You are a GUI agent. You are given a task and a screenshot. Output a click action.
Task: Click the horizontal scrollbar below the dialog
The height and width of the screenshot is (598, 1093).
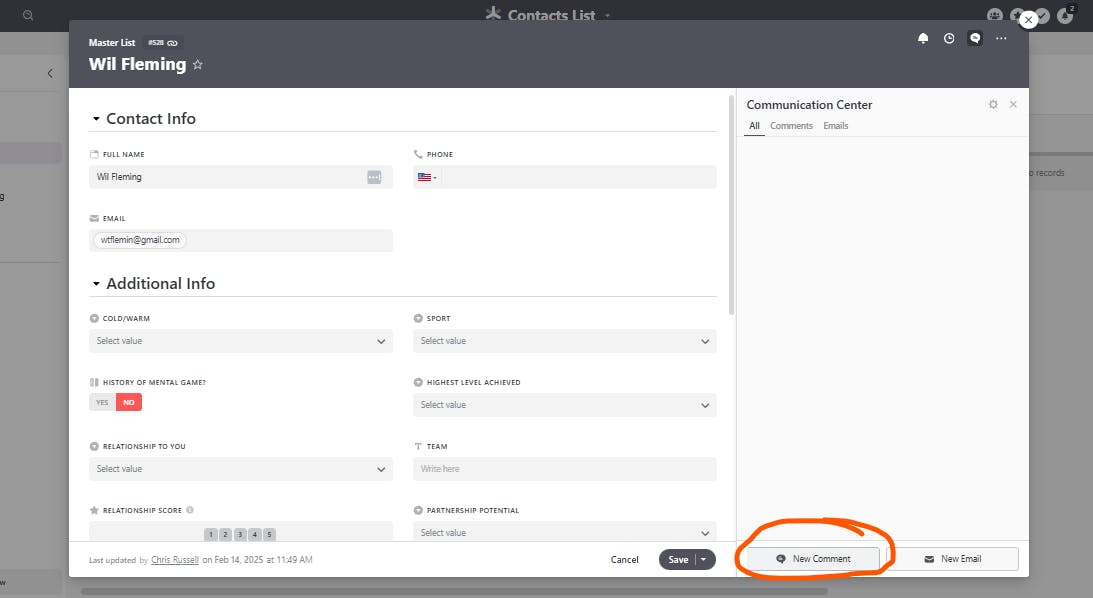click(x=454, y=592)
